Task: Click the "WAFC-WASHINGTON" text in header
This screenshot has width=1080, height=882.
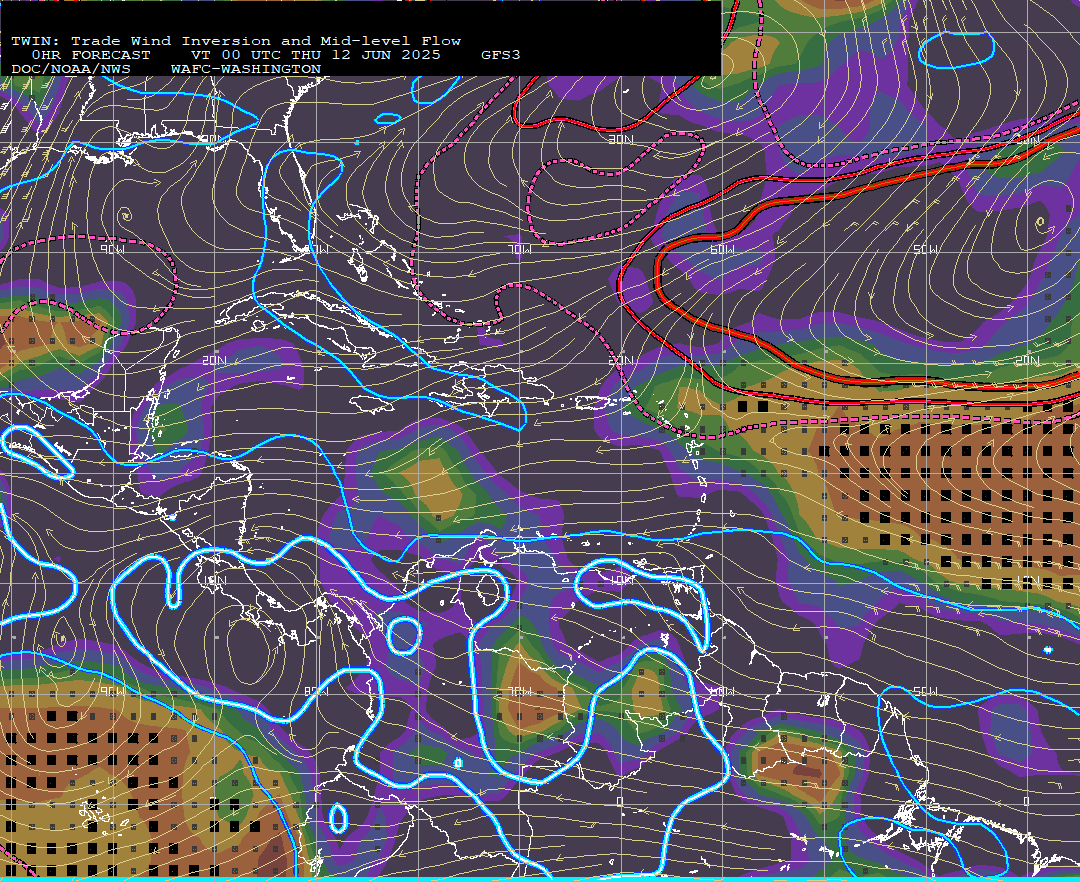Action: pos(246,70)
